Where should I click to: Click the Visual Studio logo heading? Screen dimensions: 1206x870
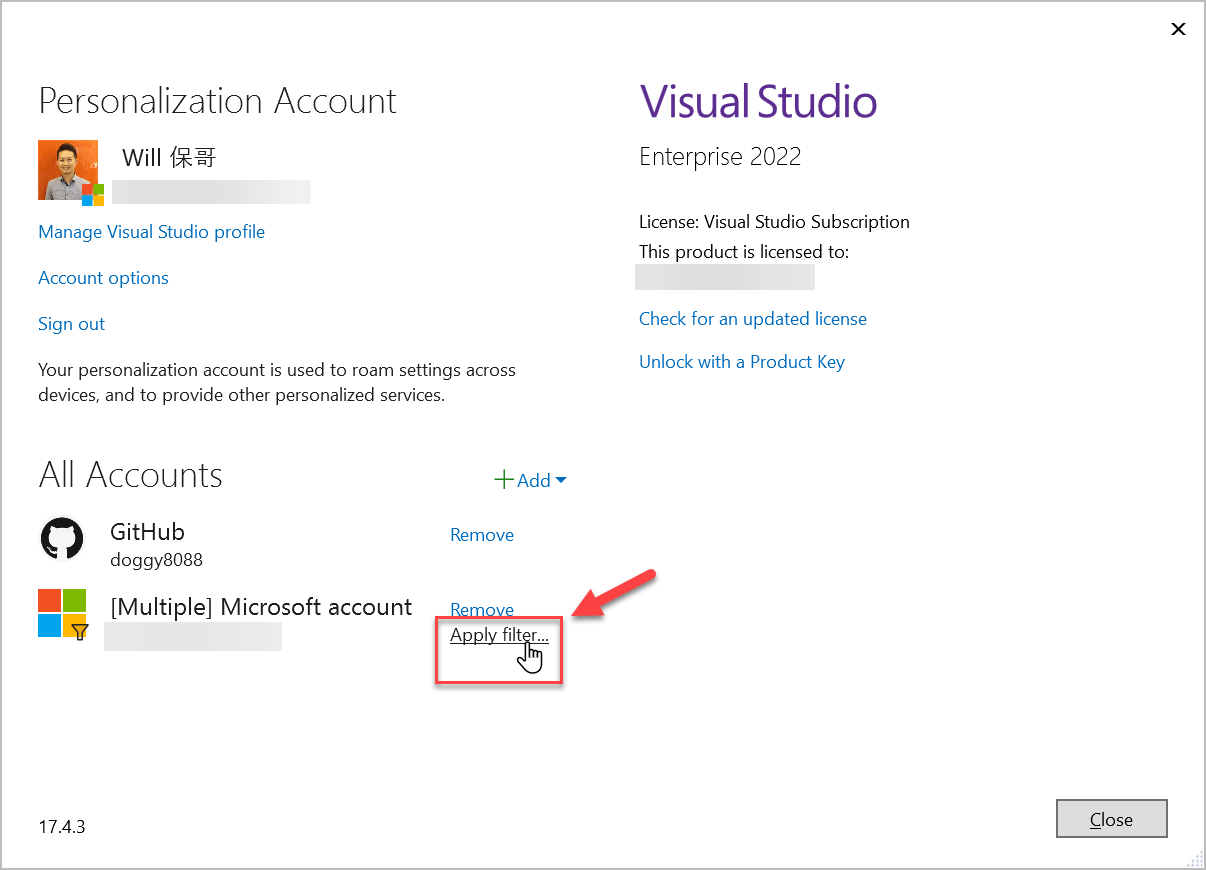(x=758, y=101)
